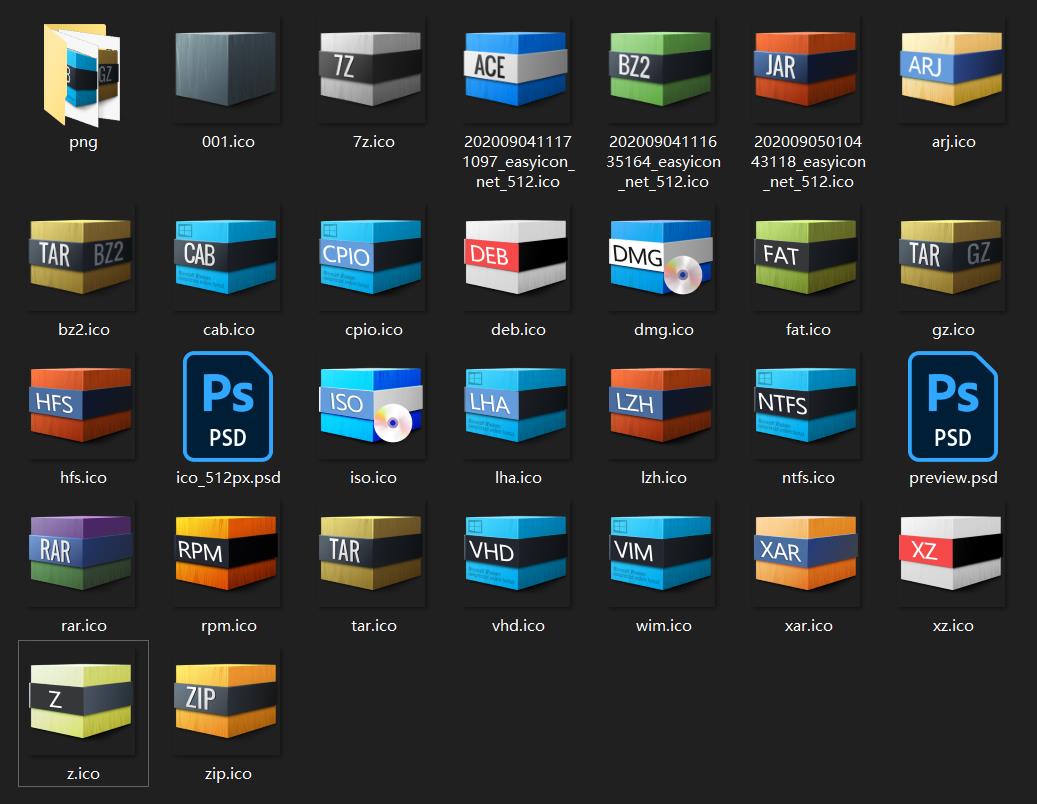Click the gz.ico file name
The image size is (1037, 804).
click(953, 330)
